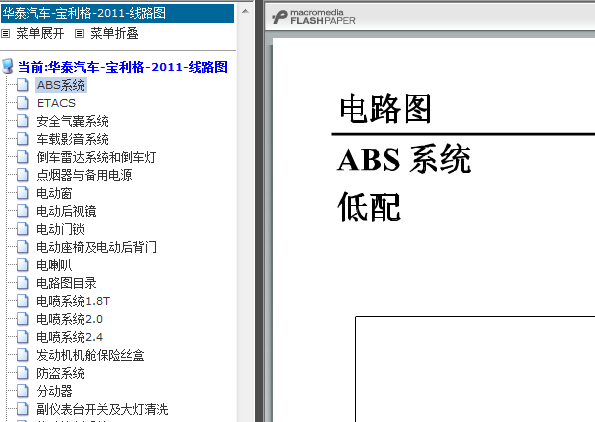Select 防盗系统 in the tree
This screenshot has width=595, height=422.
coord(60,373)
